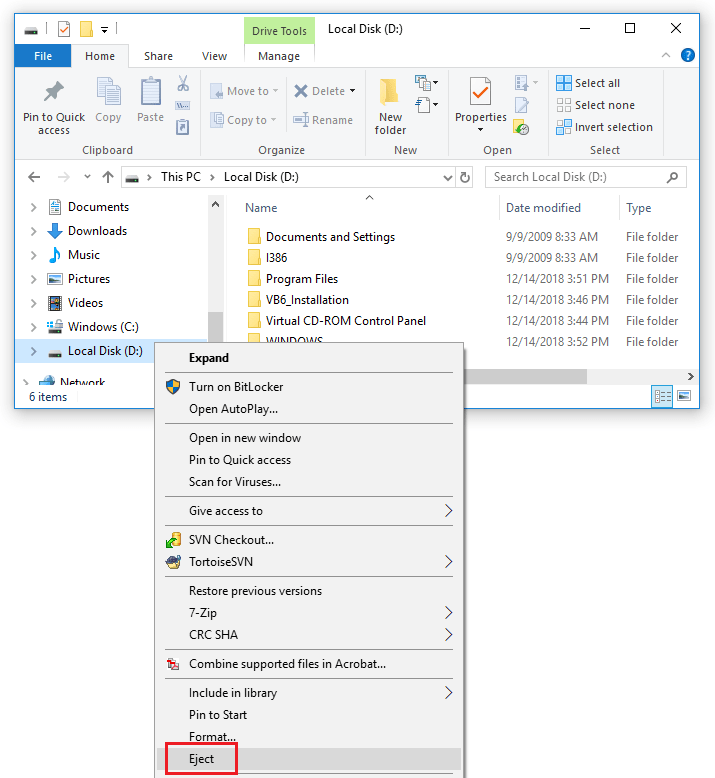Click the Help question mark icon

688,55
